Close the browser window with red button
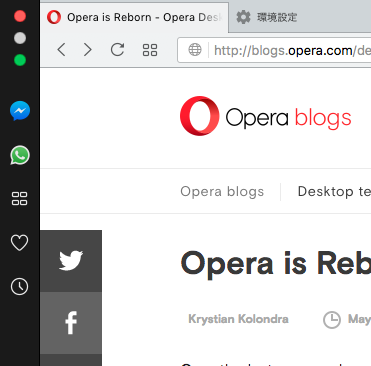Image resolution: width=371 pixels, height=366 pixels. pos(20,16)
